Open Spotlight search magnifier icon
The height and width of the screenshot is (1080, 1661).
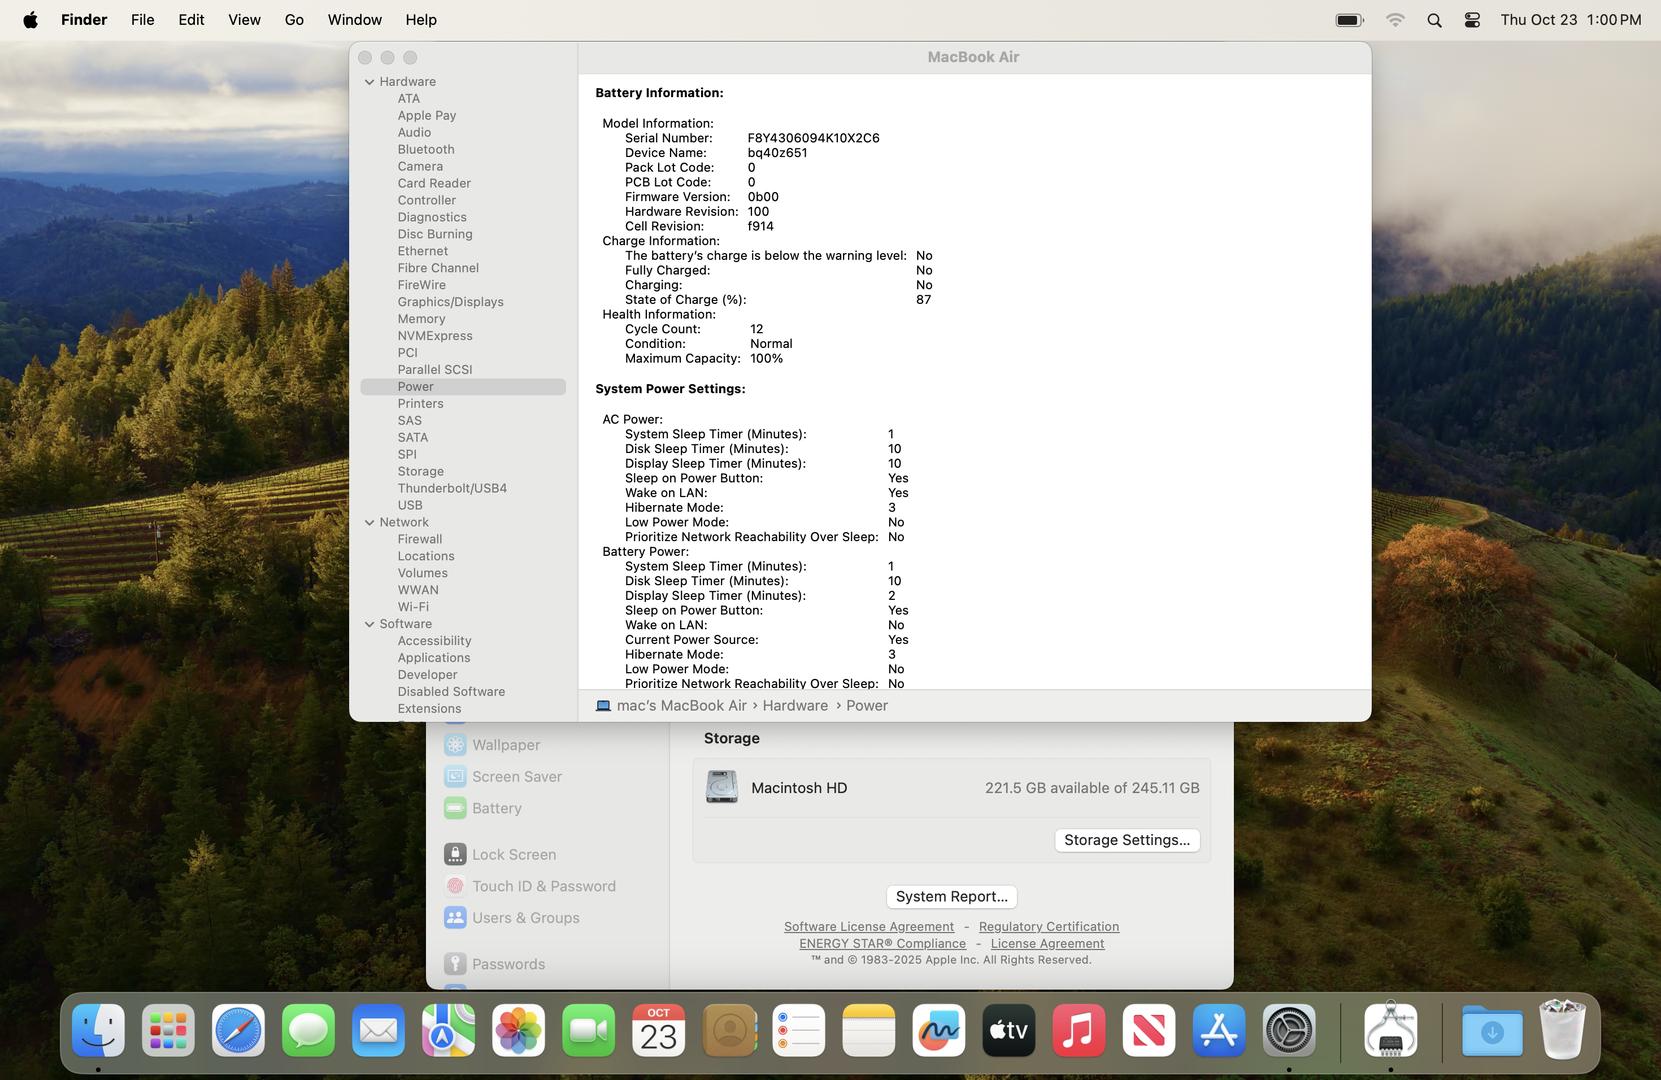pos(1434,20)
